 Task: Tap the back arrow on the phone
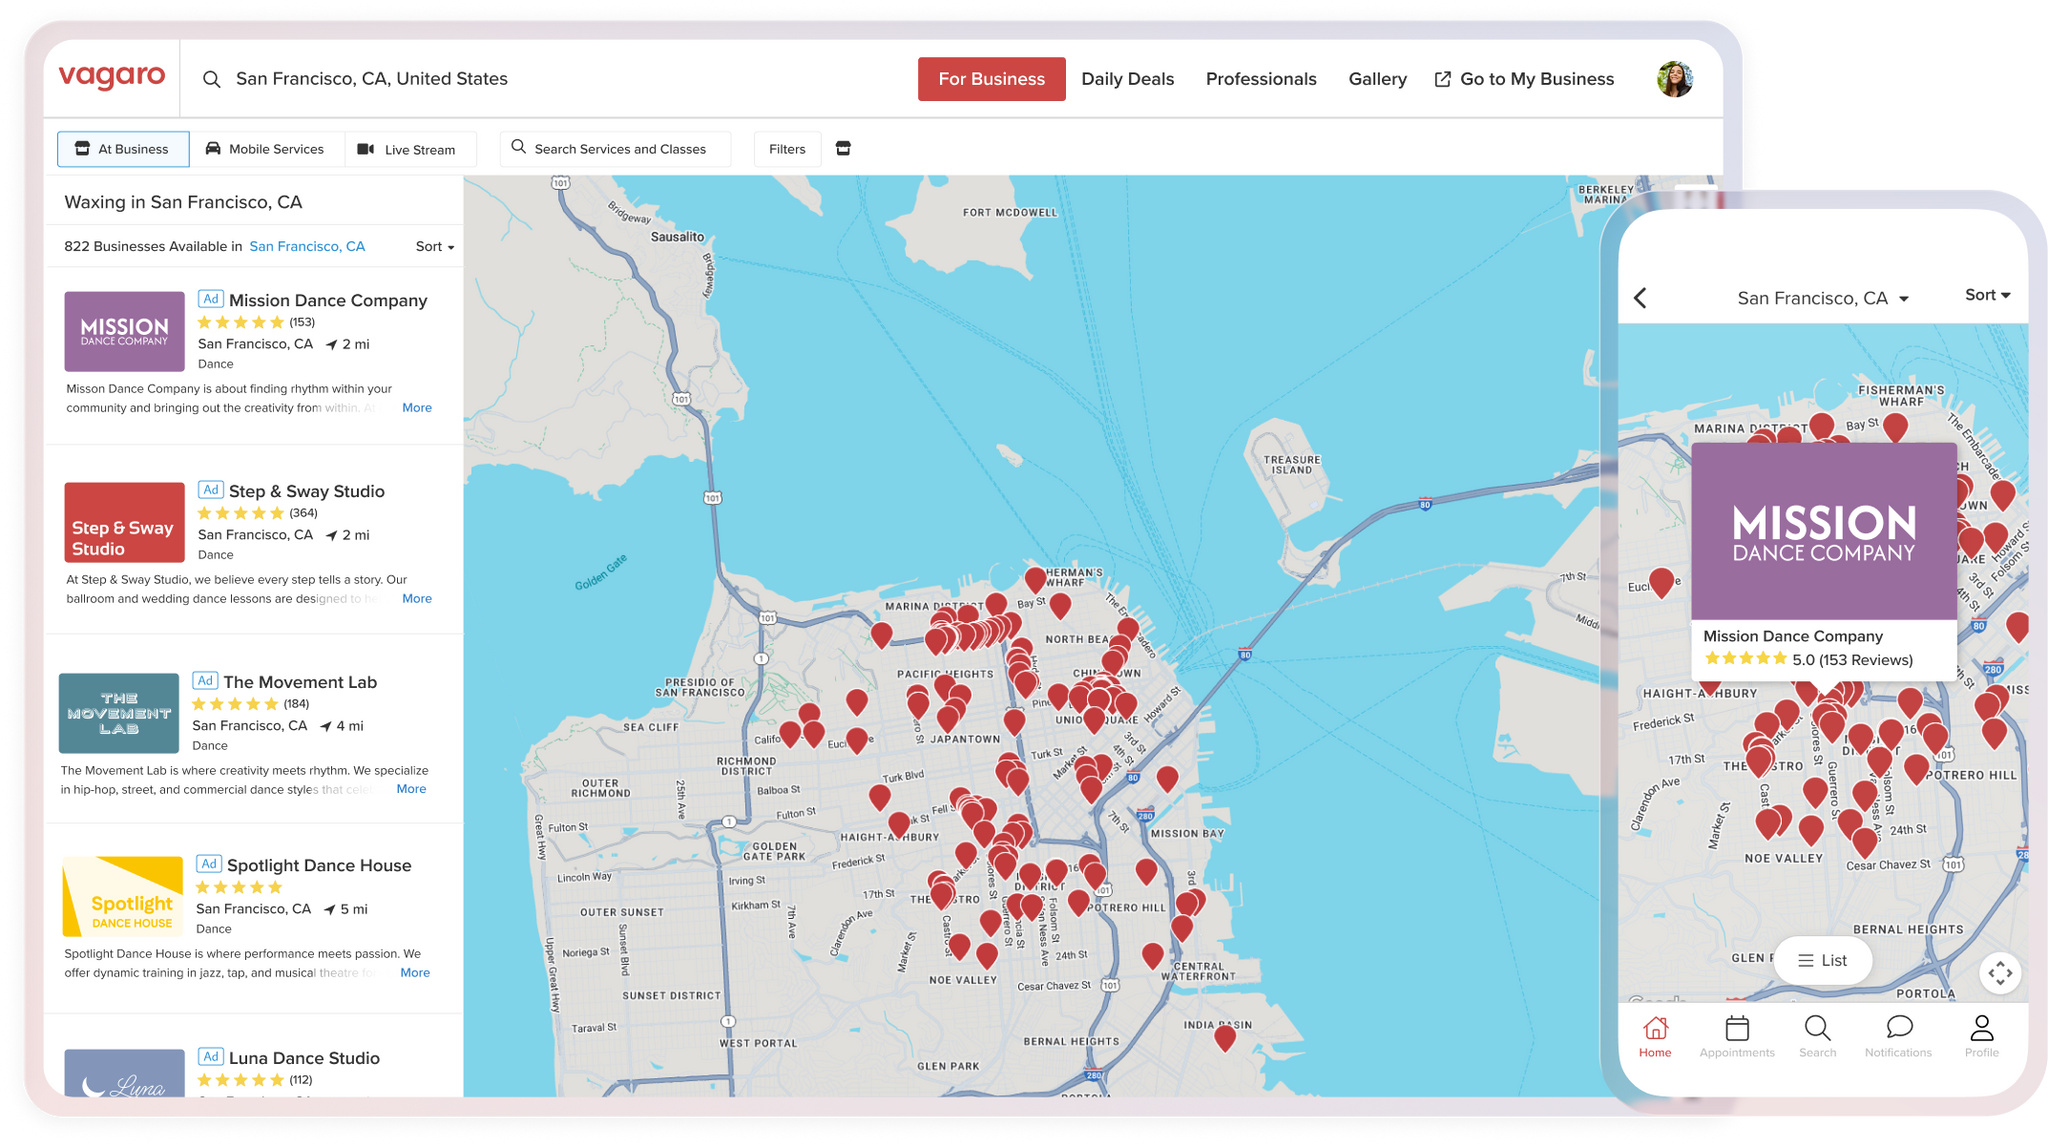pyautogui.click(x=1640, y=298)
